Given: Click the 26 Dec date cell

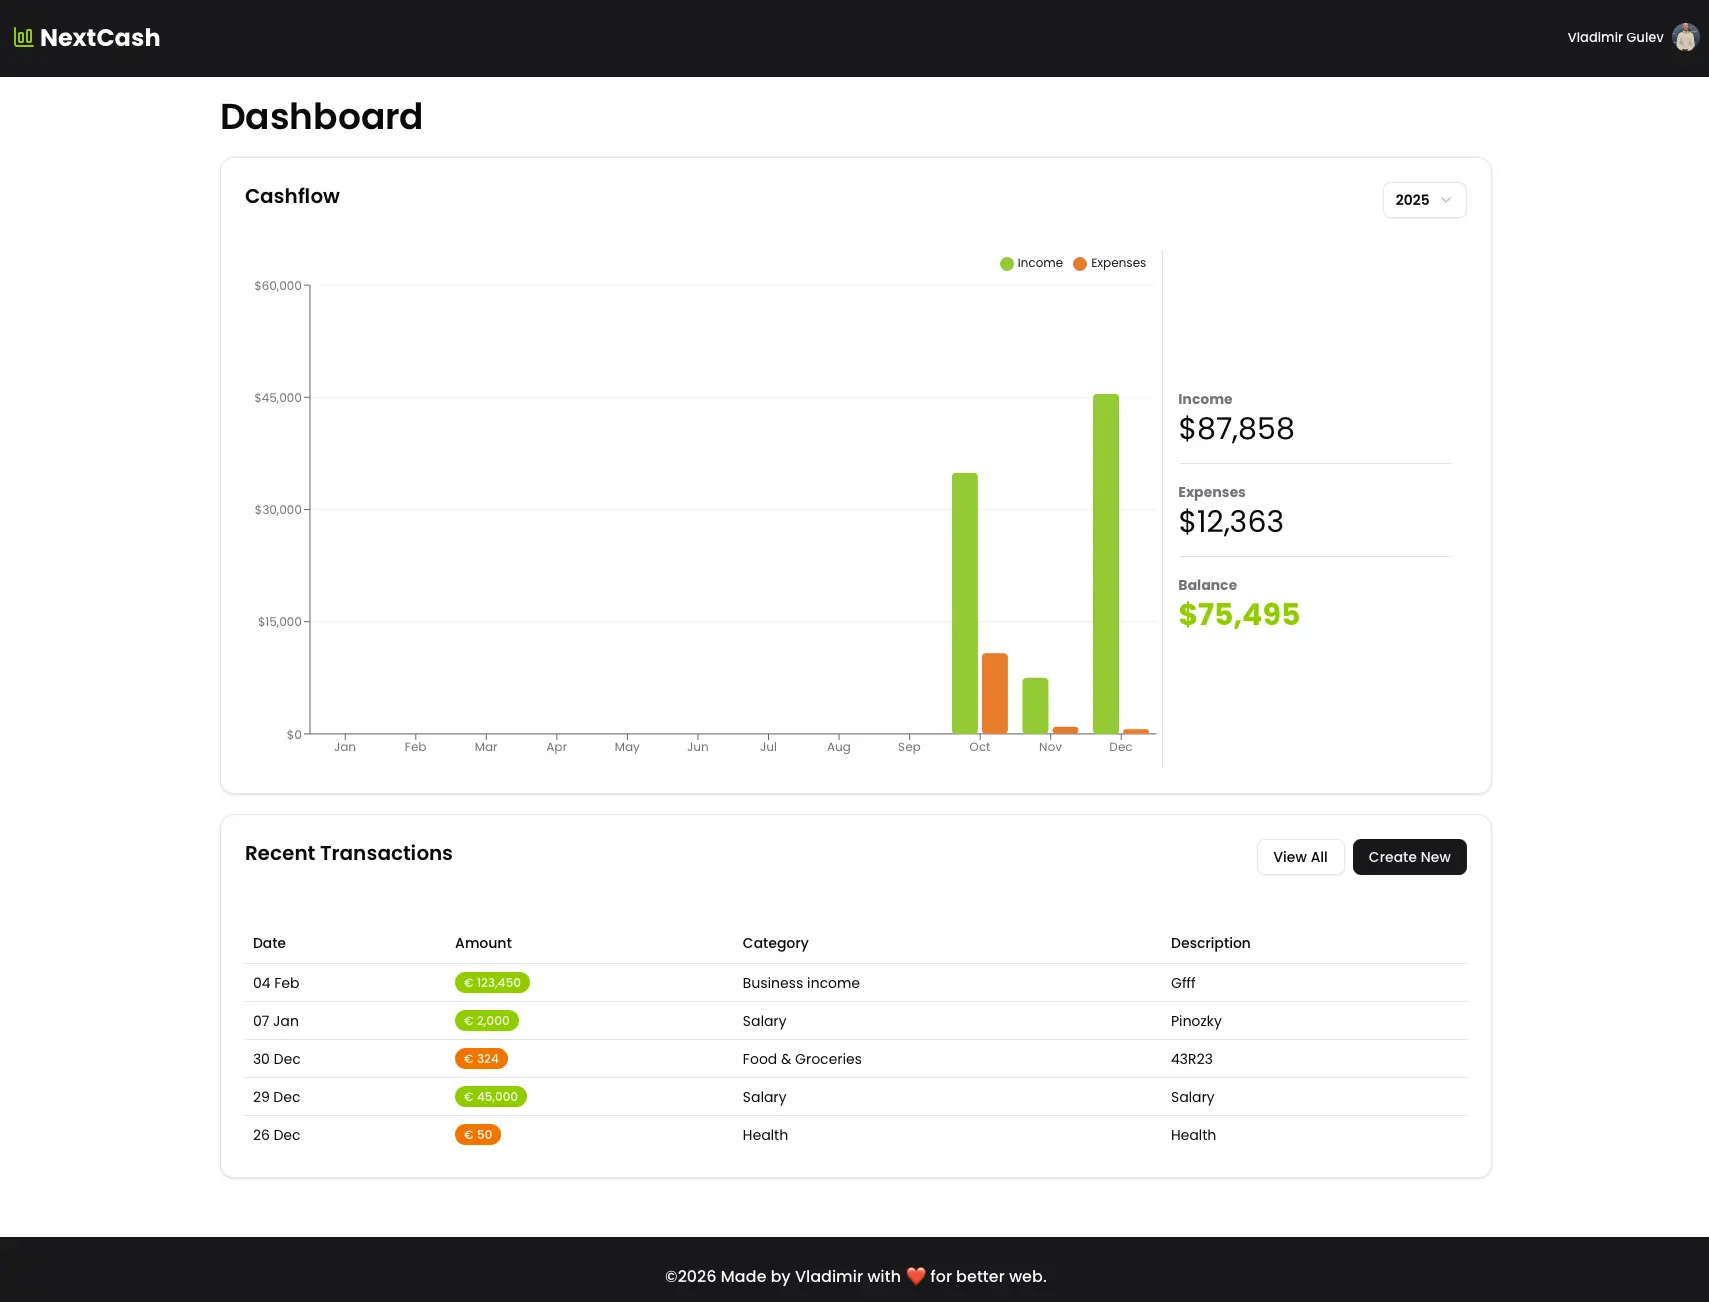Looking at the screenshot, I should 277,1135.
